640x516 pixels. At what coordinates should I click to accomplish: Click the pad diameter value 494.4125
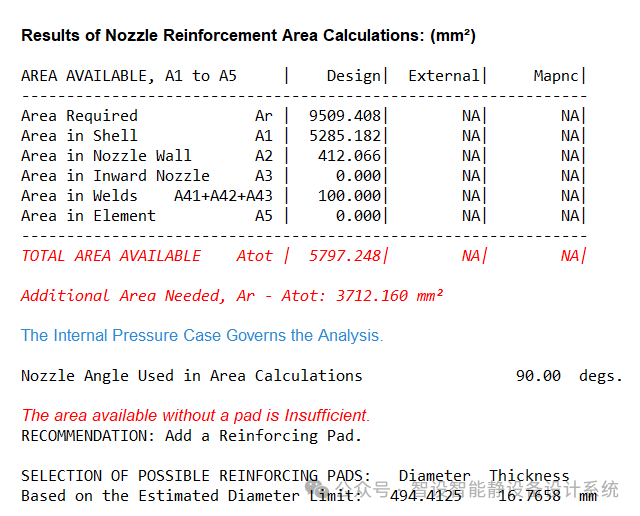point(426,496)
